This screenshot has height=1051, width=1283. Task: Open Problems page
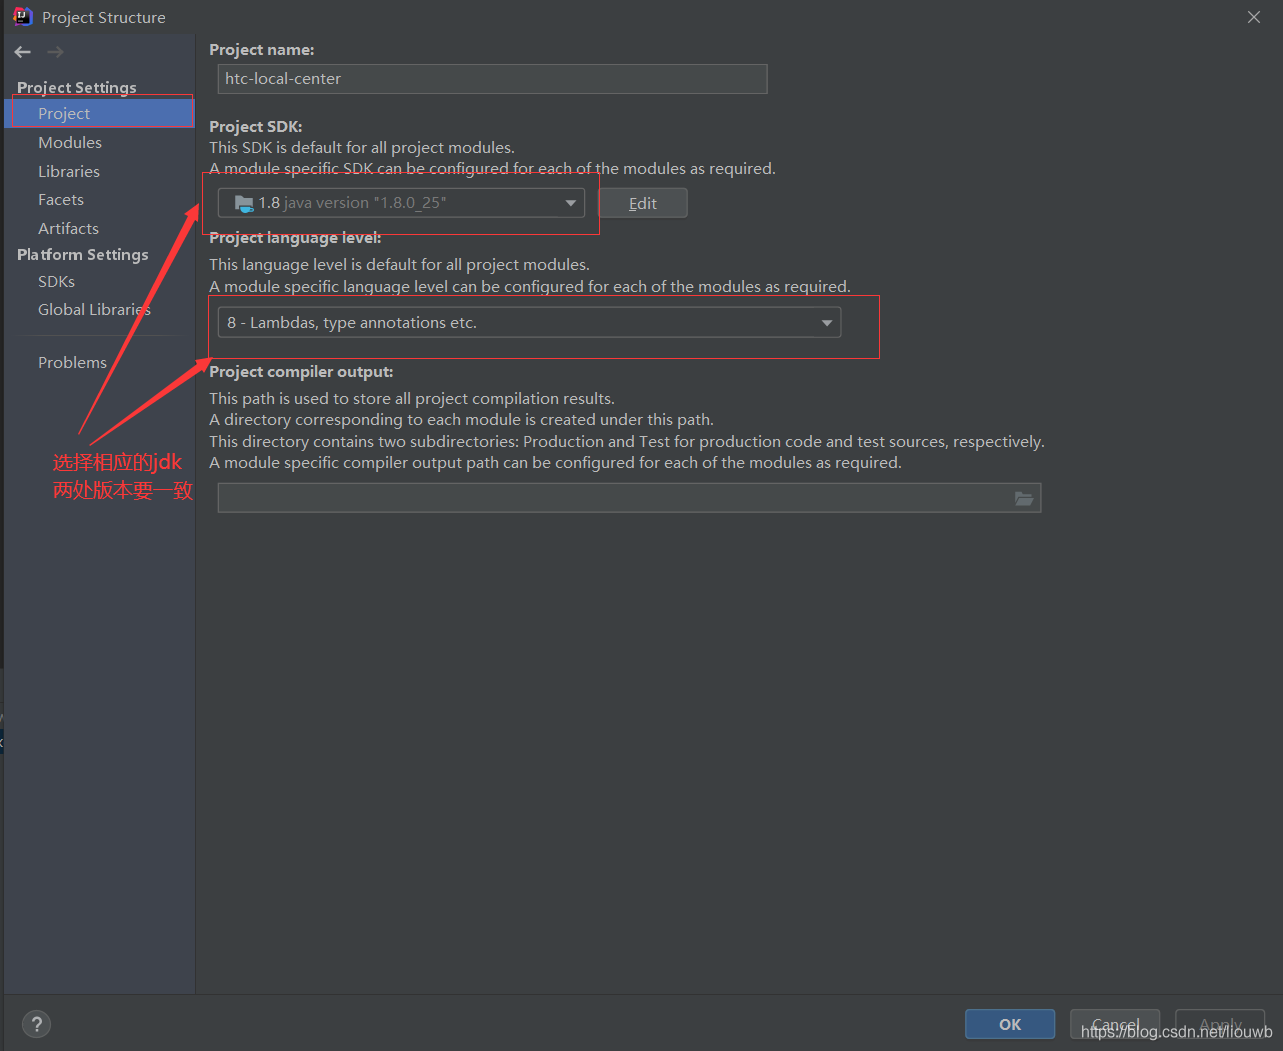point(72,363)
